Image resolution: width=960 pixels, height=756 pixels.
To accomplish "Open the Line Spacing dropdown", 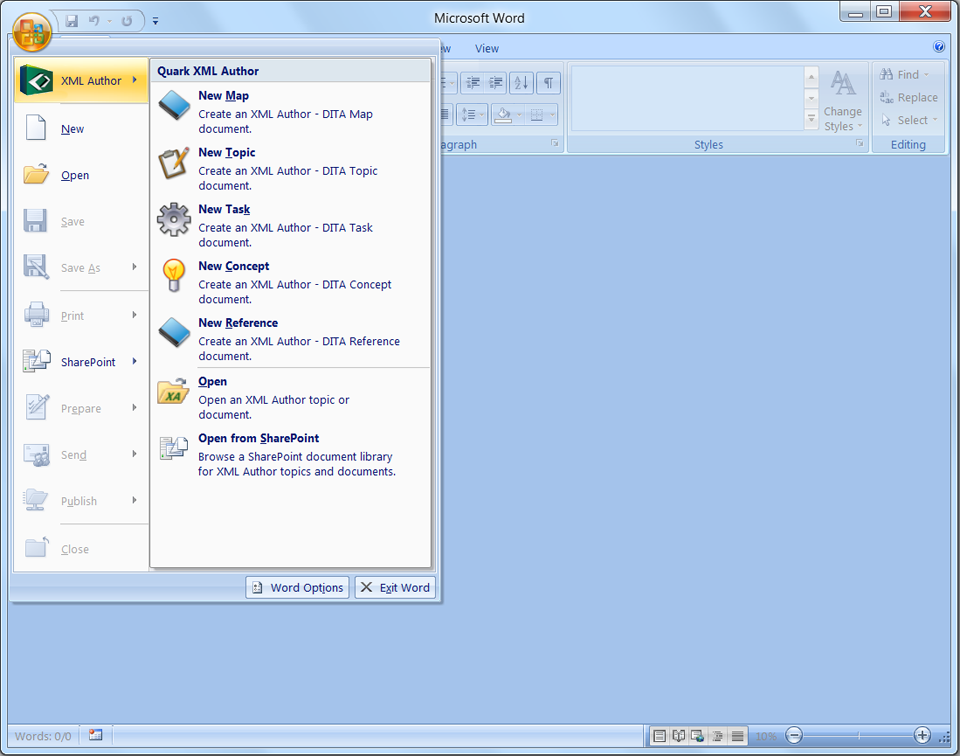I will pos(472,114).
